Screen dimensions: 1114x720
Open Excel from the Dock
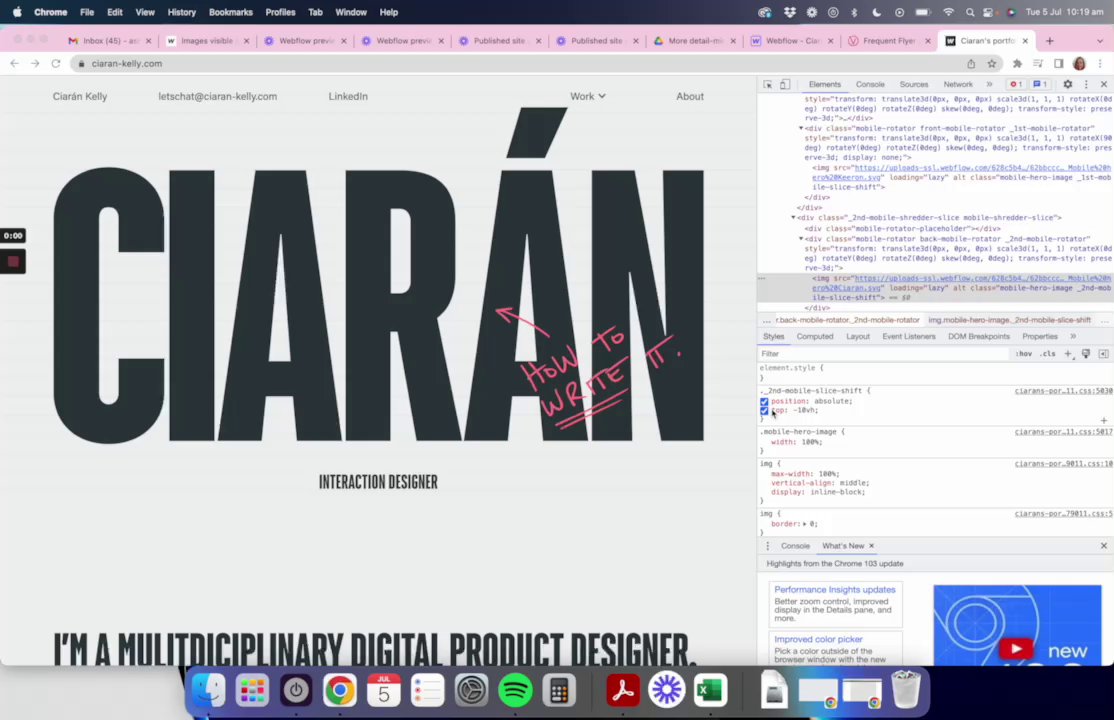coord(710,689)
